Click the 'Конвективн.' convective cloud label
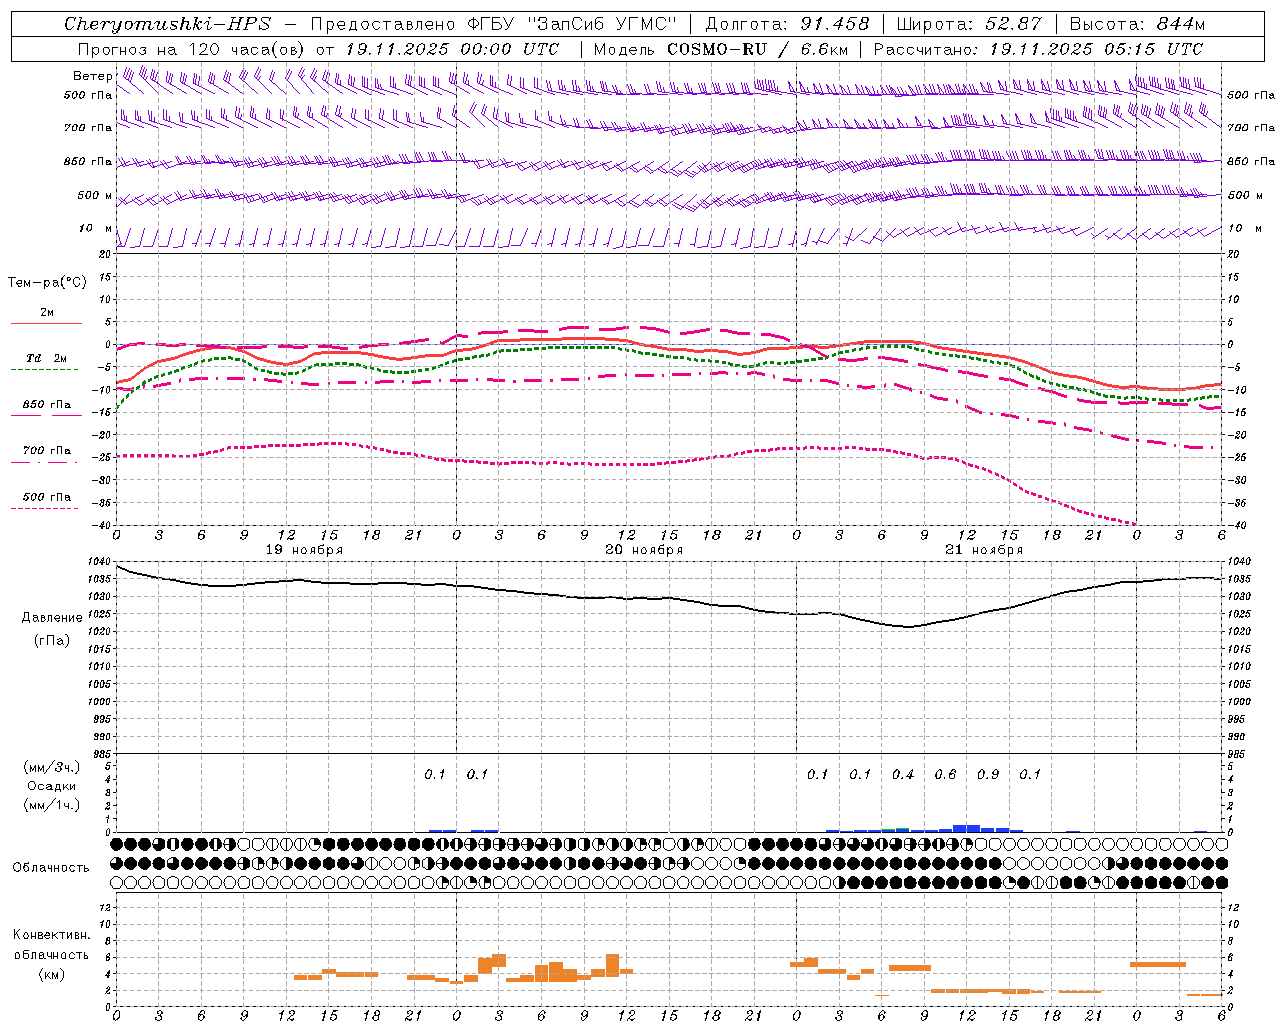 coord(52,935)
